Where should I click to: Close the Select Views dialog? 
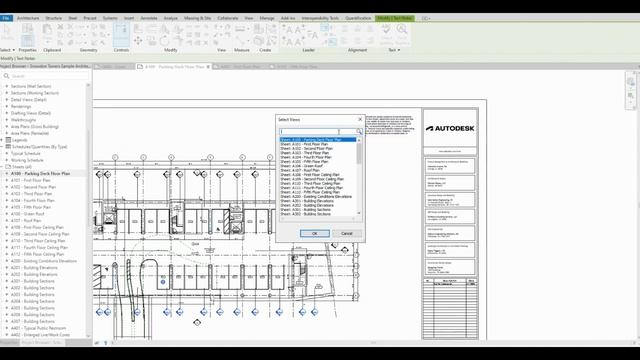[360, 119]
